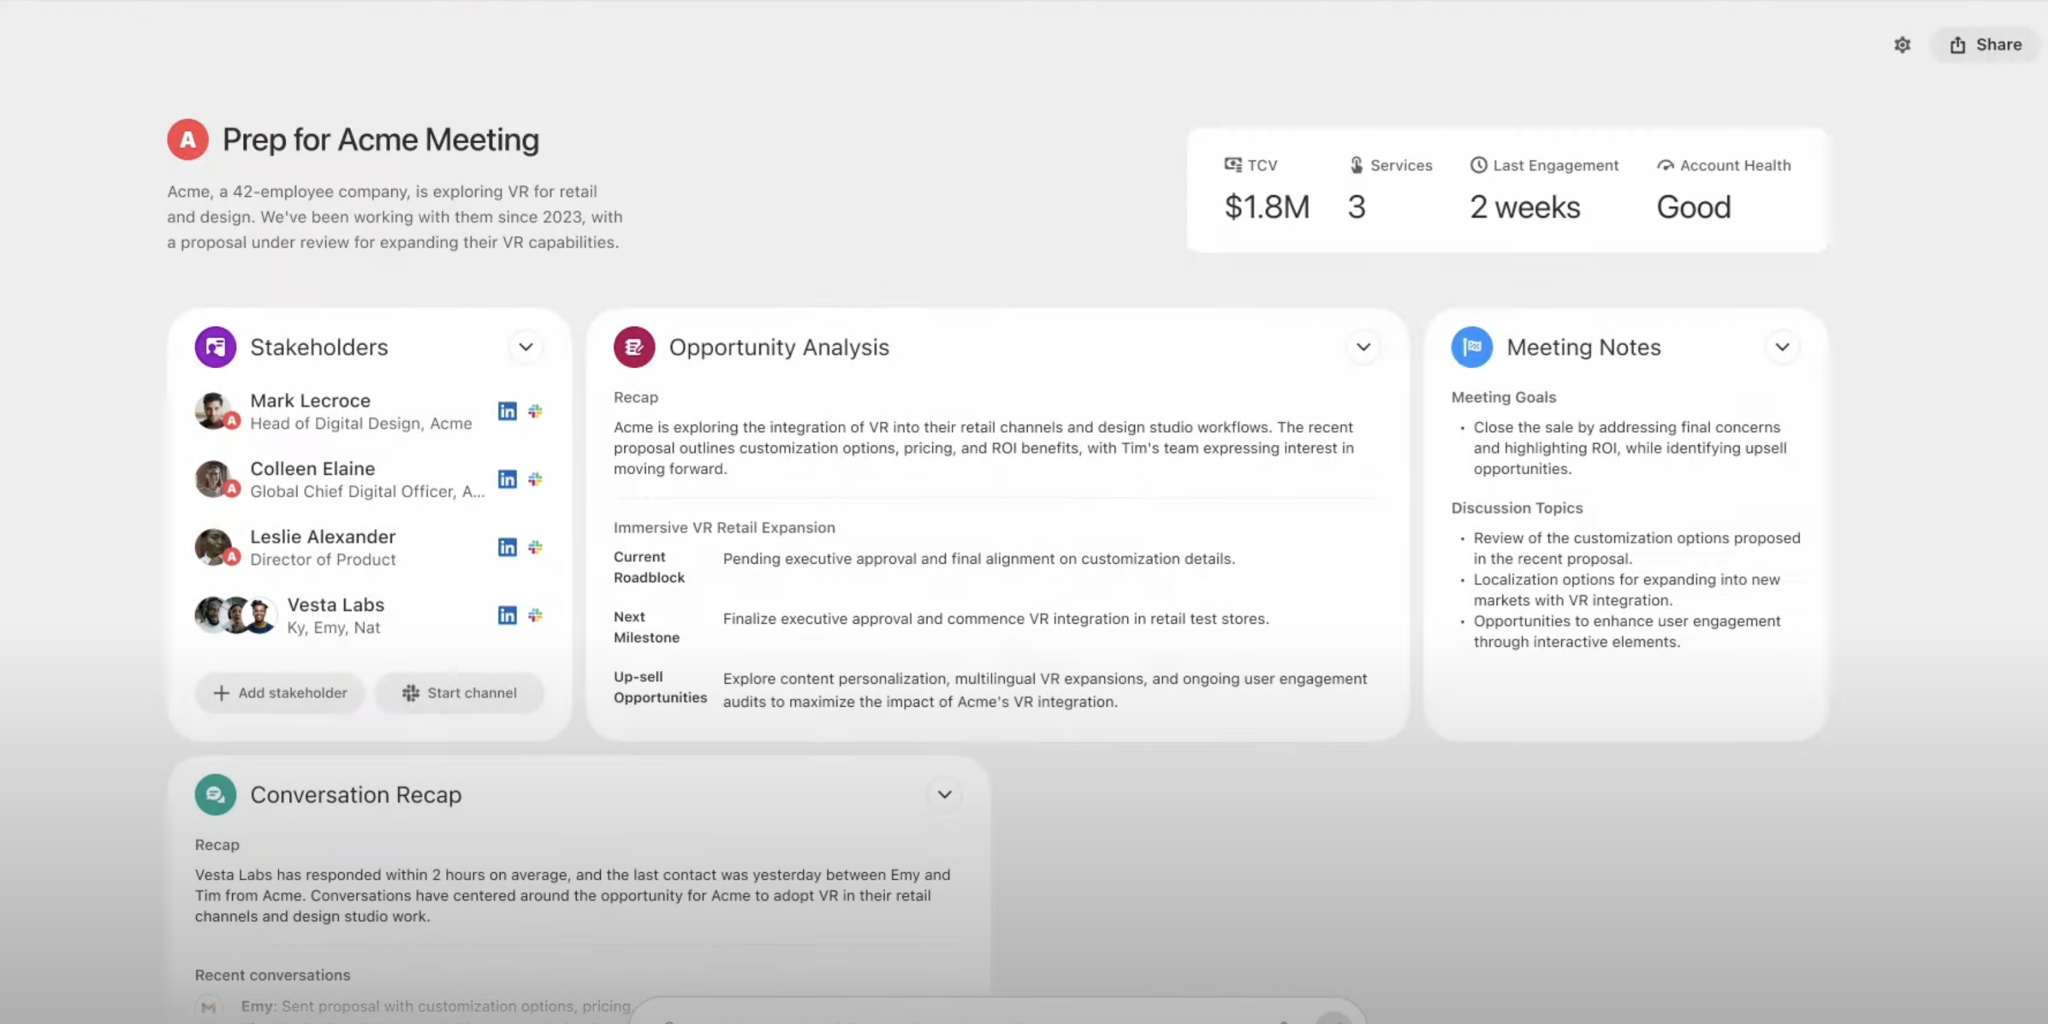Open Mark Lecroce's LinkedIn icon
The image size is (2048, 1024).
coord(508,411)
